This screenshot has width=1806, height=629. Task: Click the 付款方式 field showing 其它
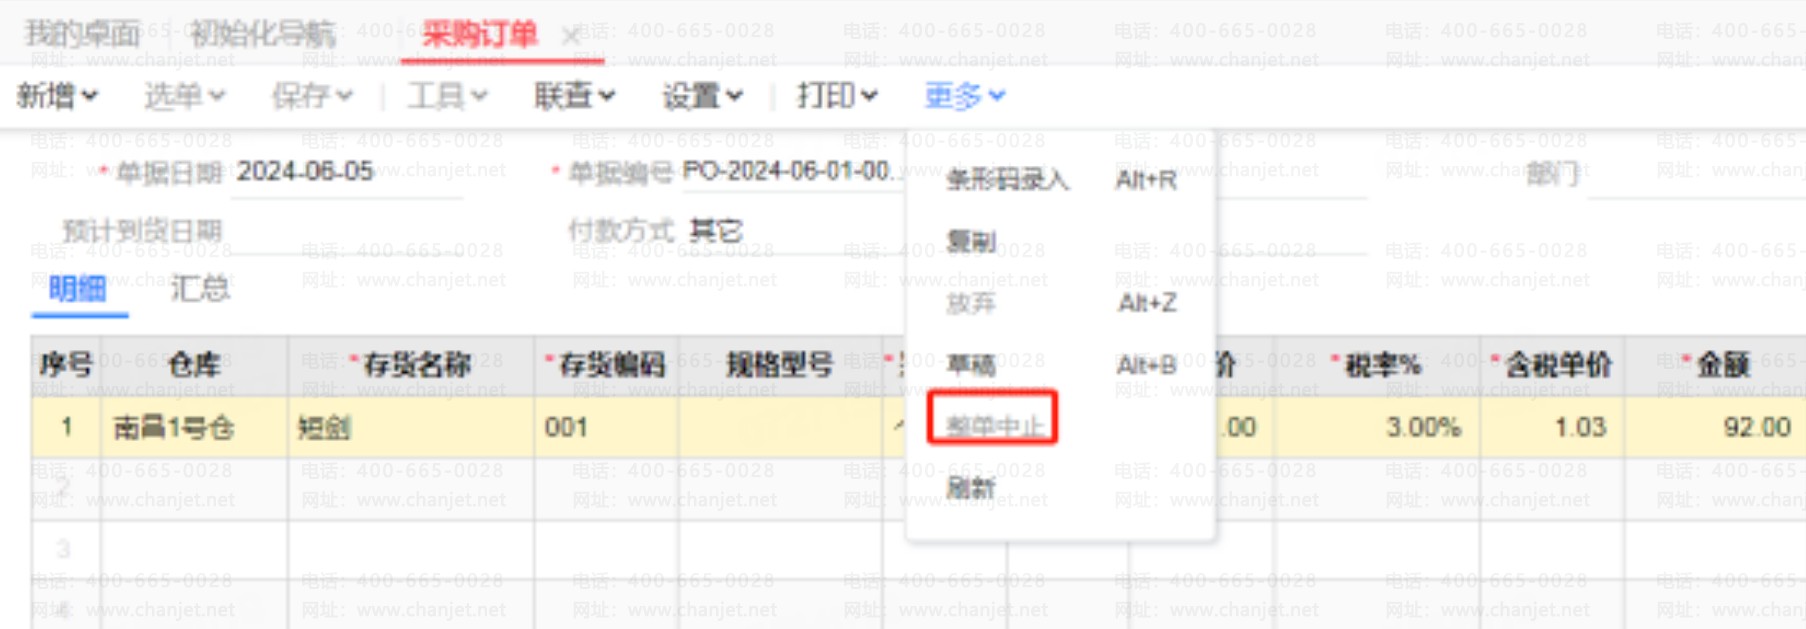click(x=715, y=232)
